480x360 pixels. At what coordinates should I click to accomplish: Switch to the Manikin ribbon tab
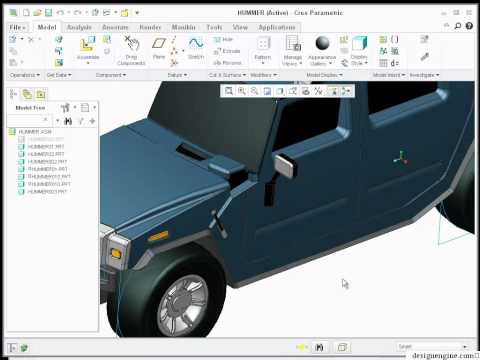pos(184,27)
